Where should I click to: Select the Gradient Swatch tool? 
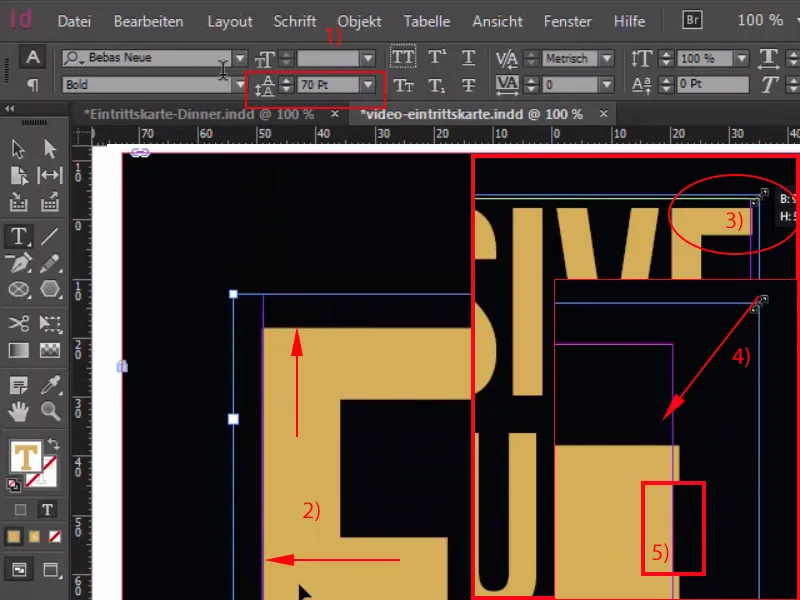pos(19,351)
